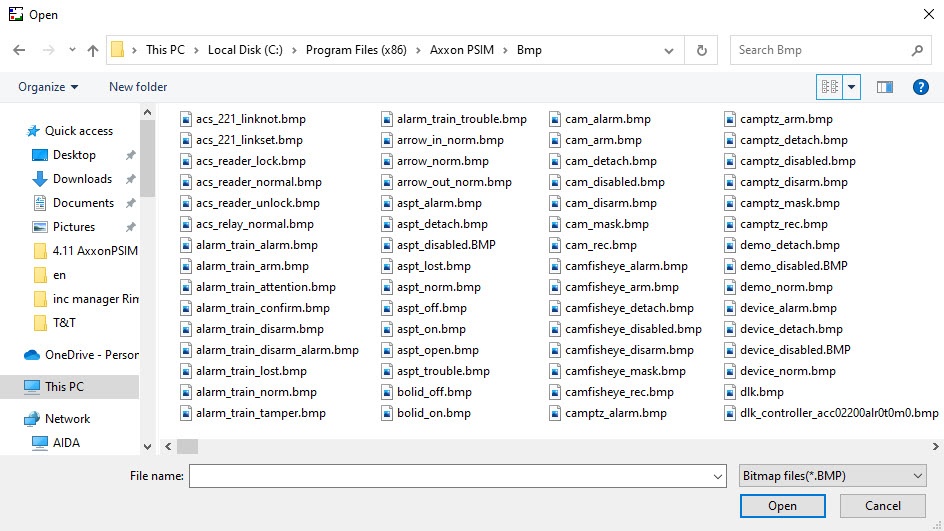Select This PC in navigation pane
This screenshot has width=944, height=531.
click(x=64, y=387)
